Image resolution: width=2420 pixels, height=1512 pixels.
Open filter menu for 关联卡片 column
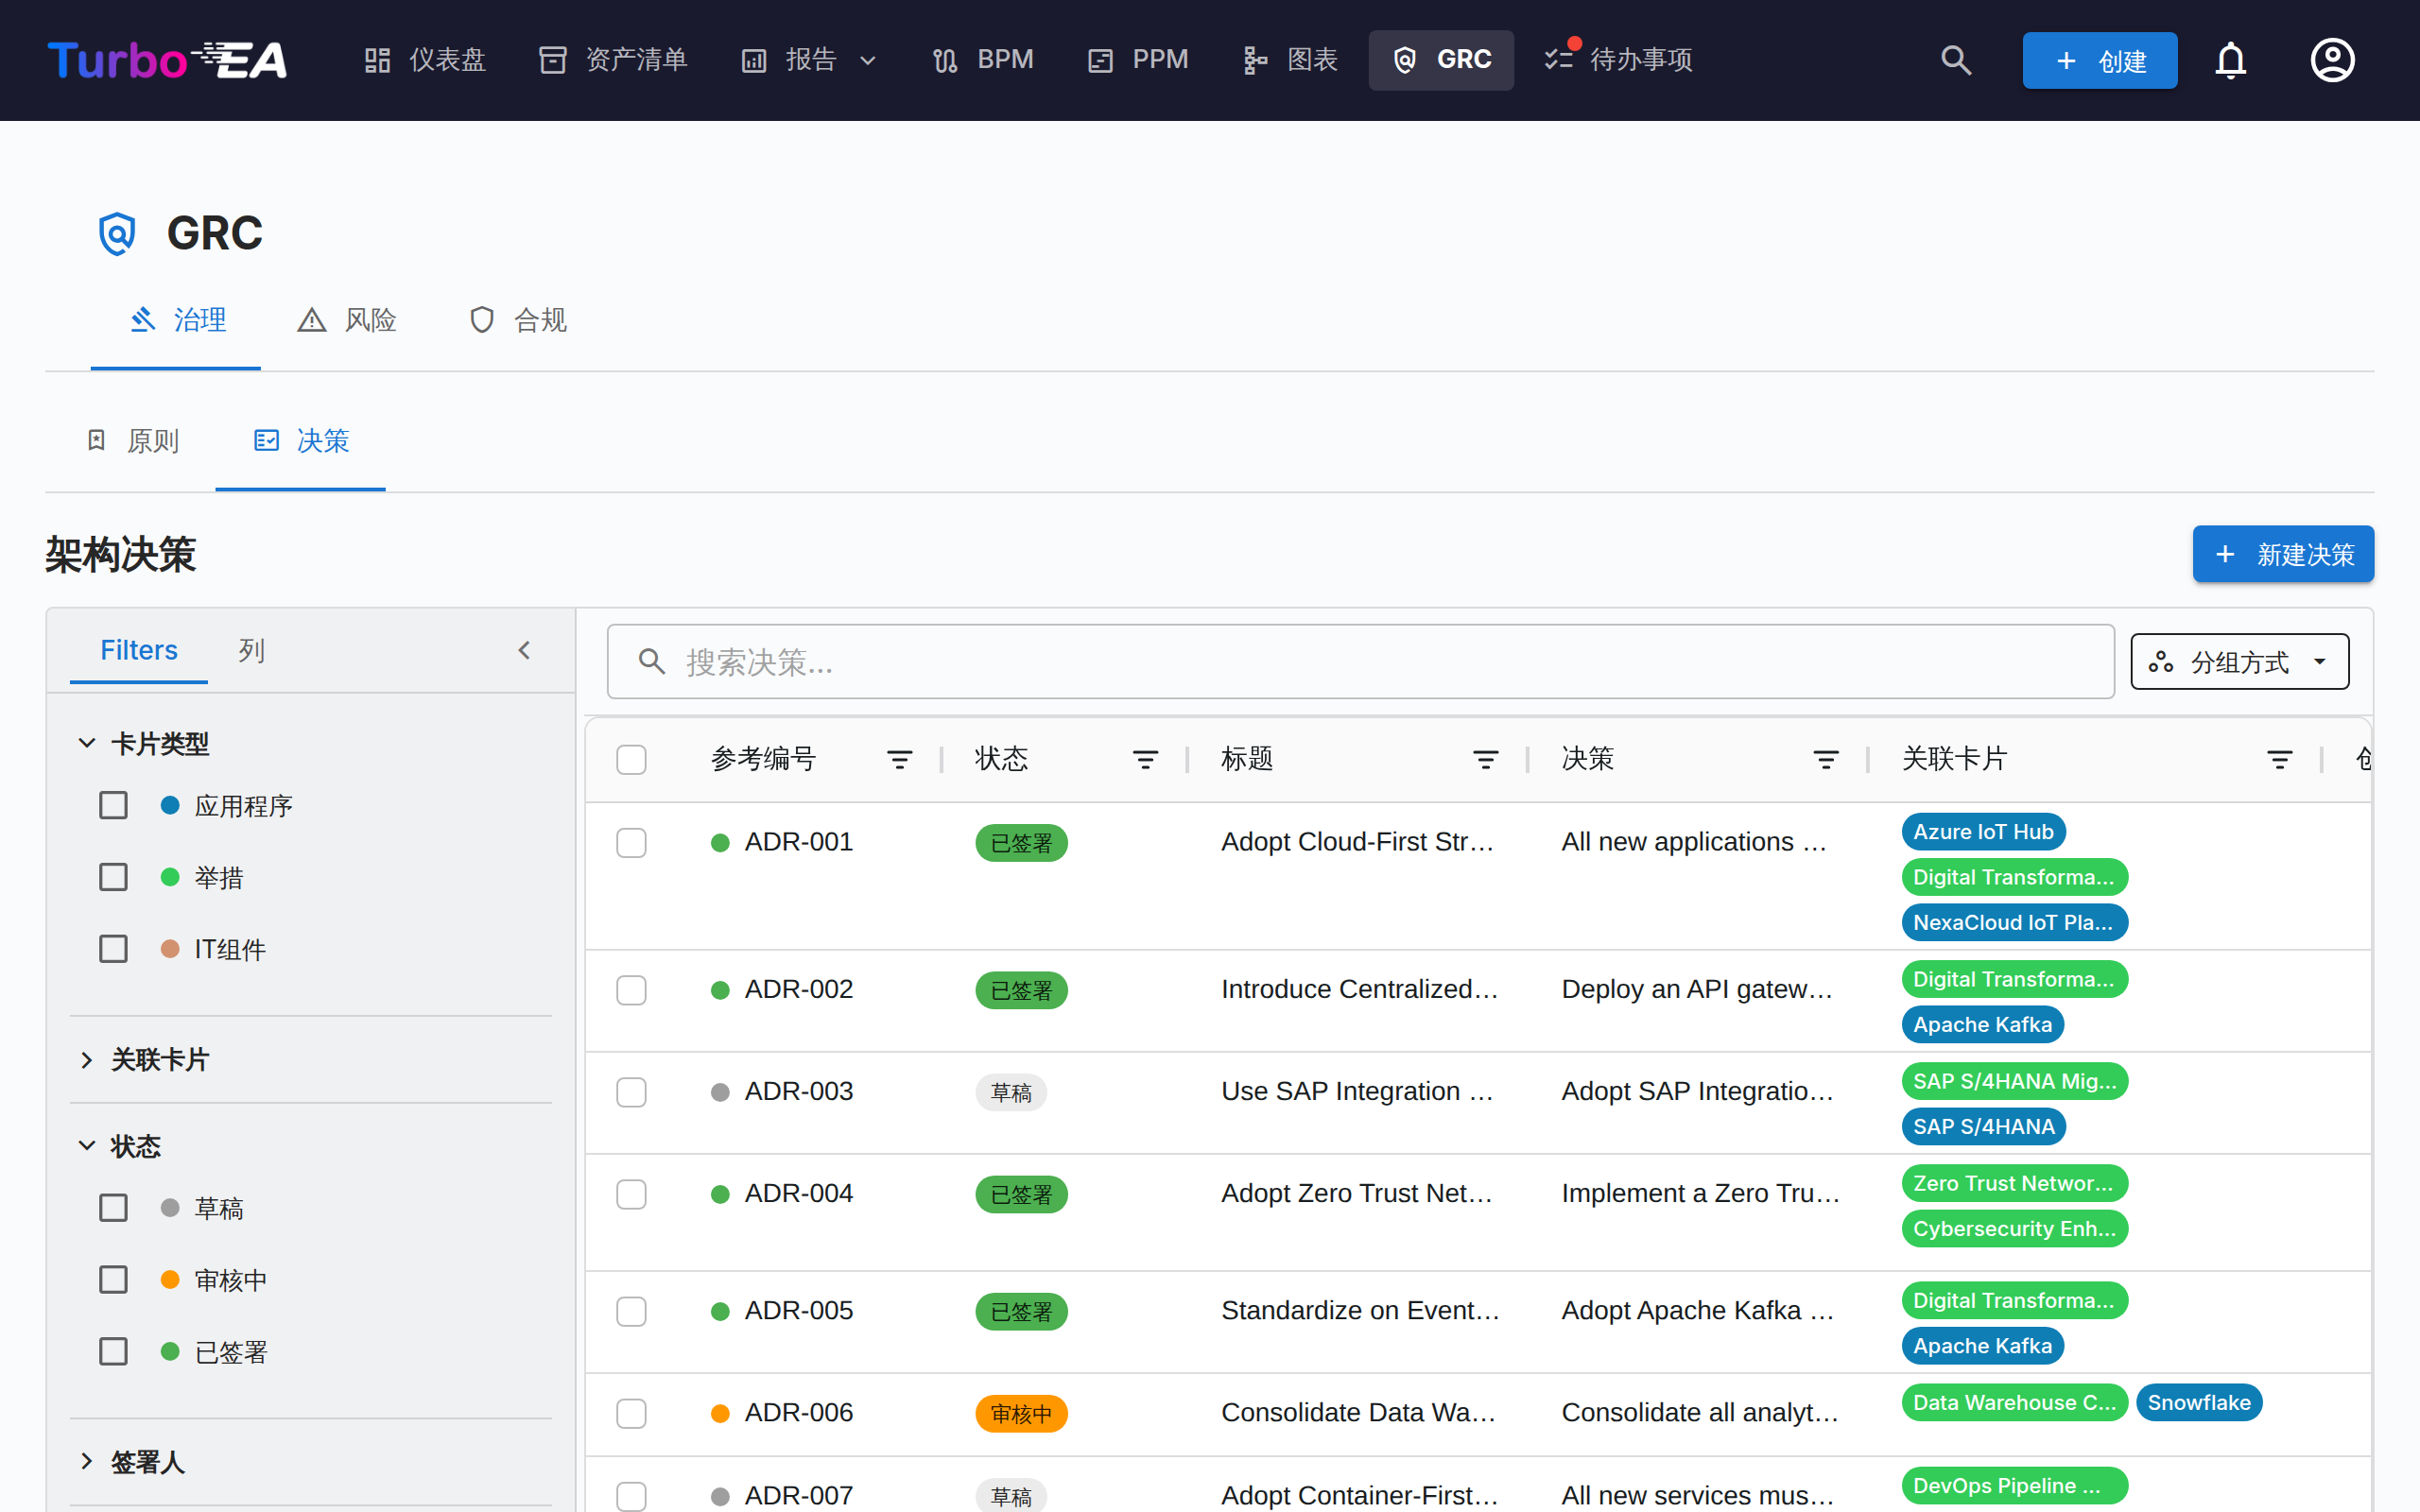(2279, 760)
